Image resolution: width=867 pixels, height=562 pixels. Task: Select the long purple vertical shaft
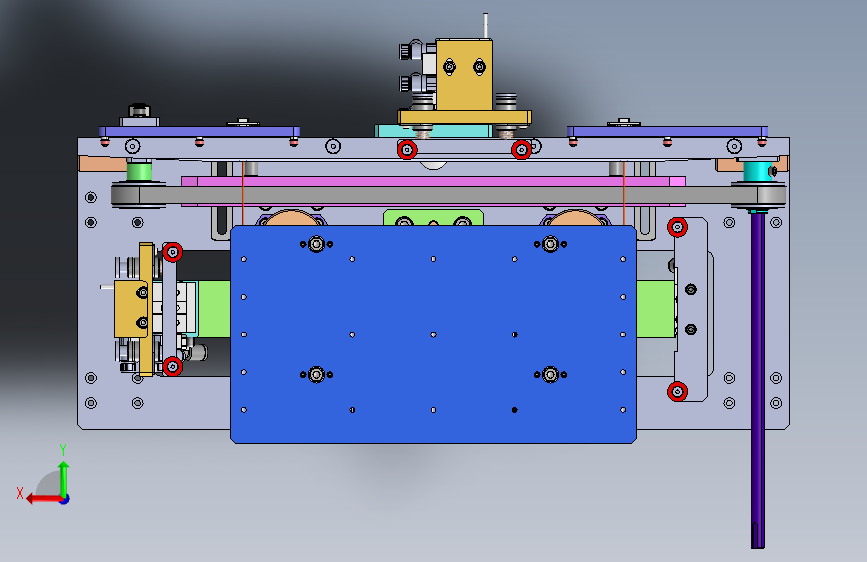click(758, 381)
